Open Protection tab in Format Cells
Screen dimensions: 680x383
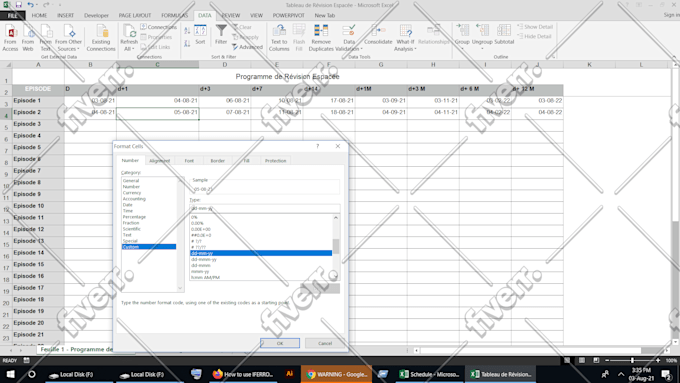point(275,161)
